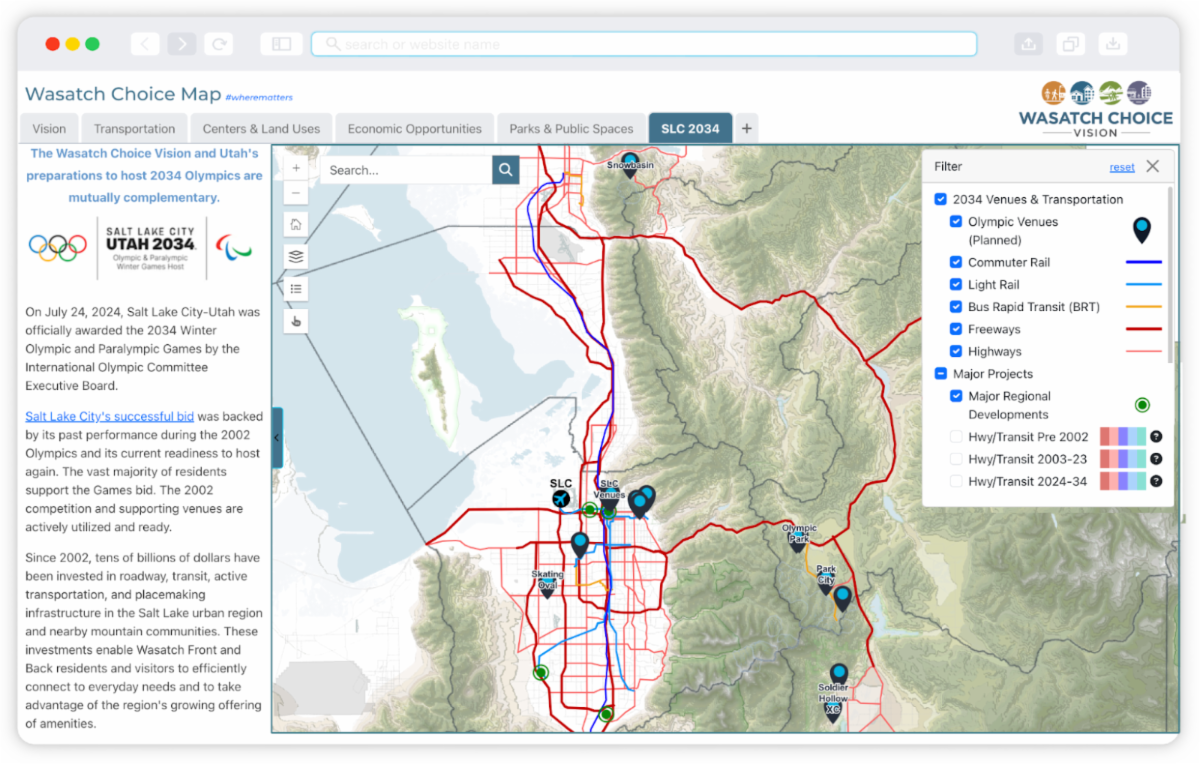This screenshot has width=1200, height=764.
Task: Switch to the Transportation tab
Action: tap(134, 129)
